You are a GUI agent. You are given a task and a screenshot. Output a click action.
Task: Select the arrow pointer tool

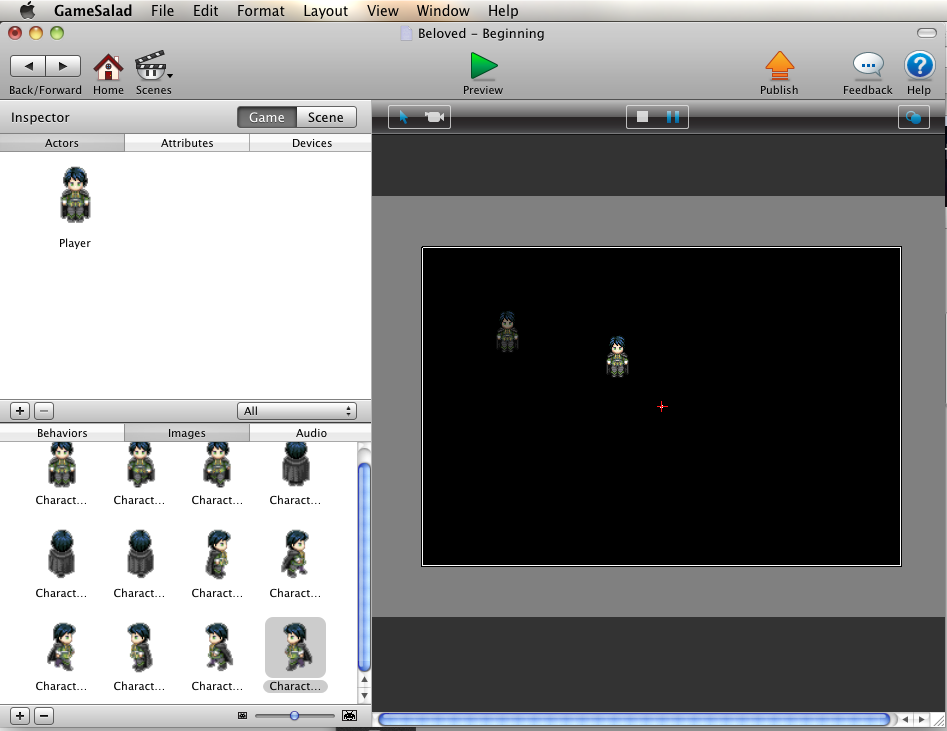click(x=403, y=117)
